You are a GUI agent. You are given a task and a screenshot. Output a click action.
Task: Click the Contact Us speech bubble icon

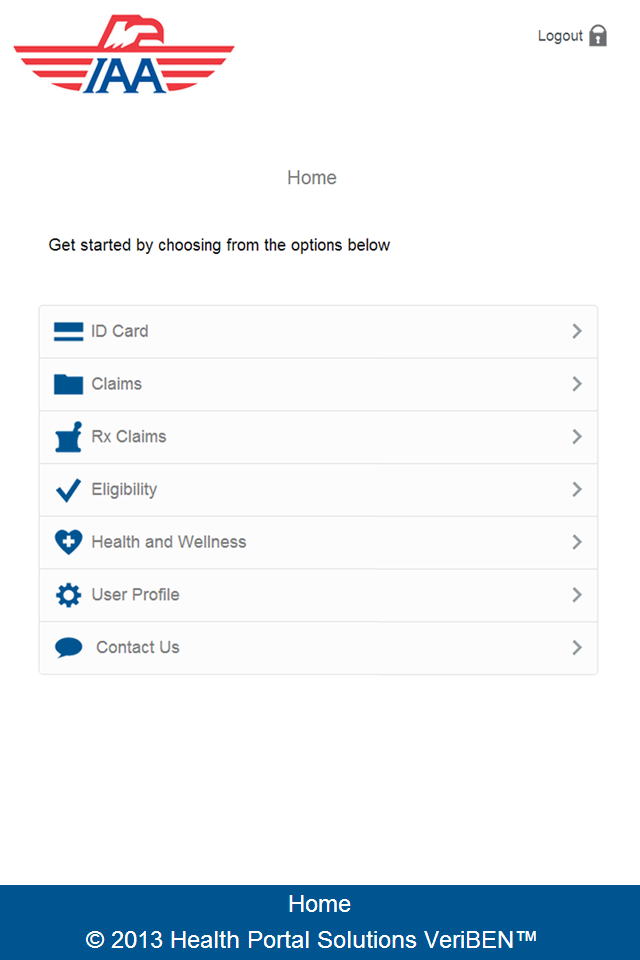68,648
